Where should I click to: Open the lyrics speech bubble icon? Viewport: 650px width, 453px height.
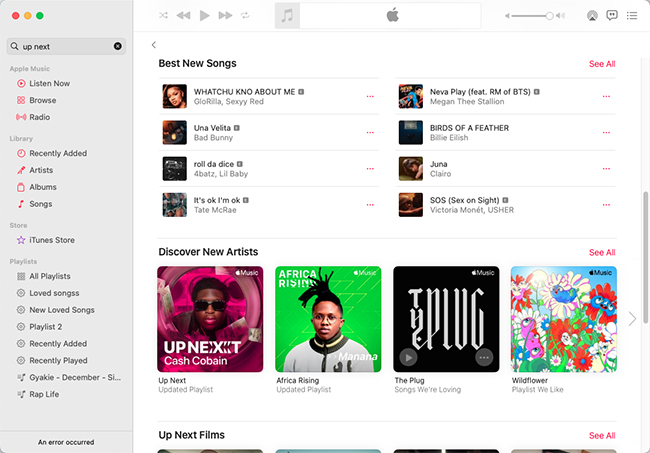612,16
